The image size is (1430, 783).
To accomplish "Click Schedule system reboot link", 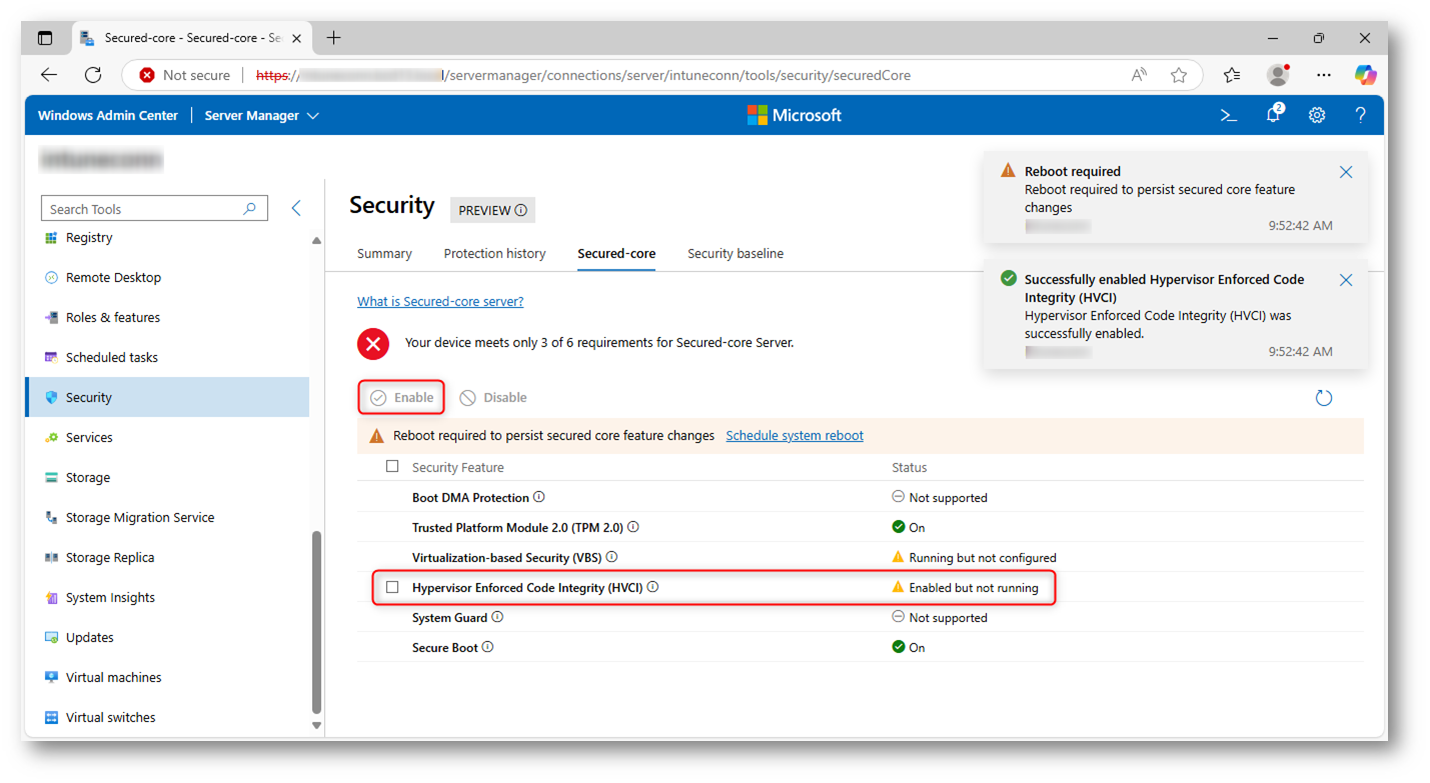I will [x=794, y=436].
